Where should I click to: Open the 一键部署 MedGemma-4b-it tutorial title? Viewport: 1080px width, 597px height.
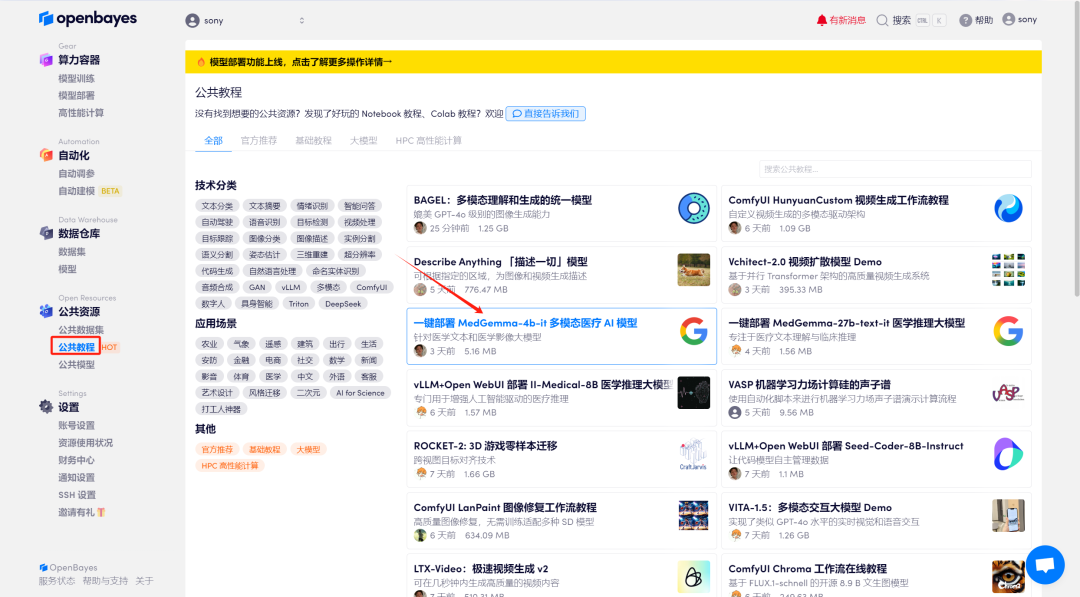pyautogui.click(x=526, y=323)
